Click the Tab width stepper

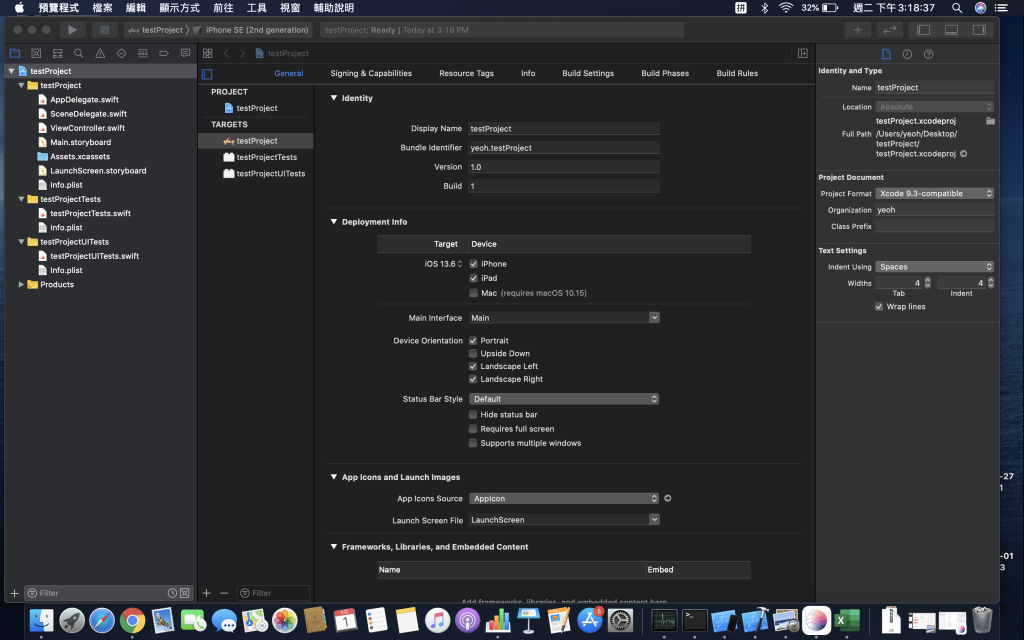click(x=927, y=283)
